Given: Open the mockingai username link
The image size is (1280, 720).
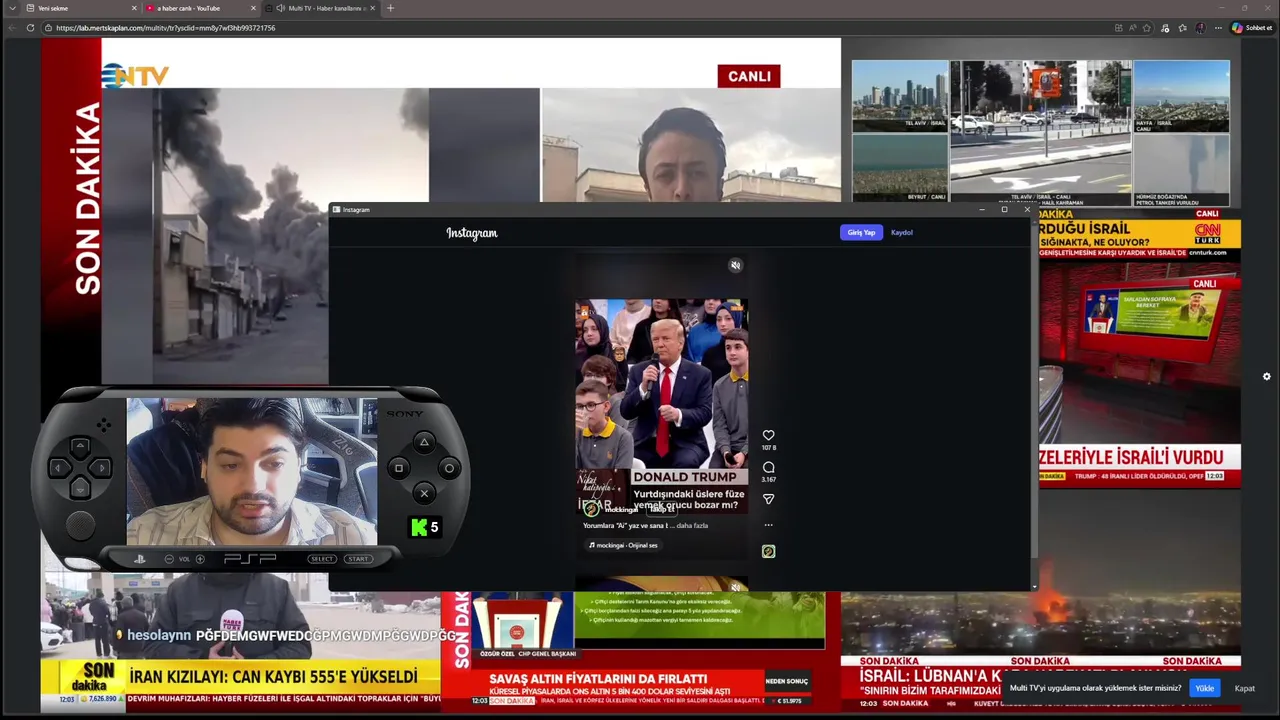Looking at the screenshot, I should tap(621, 510).
